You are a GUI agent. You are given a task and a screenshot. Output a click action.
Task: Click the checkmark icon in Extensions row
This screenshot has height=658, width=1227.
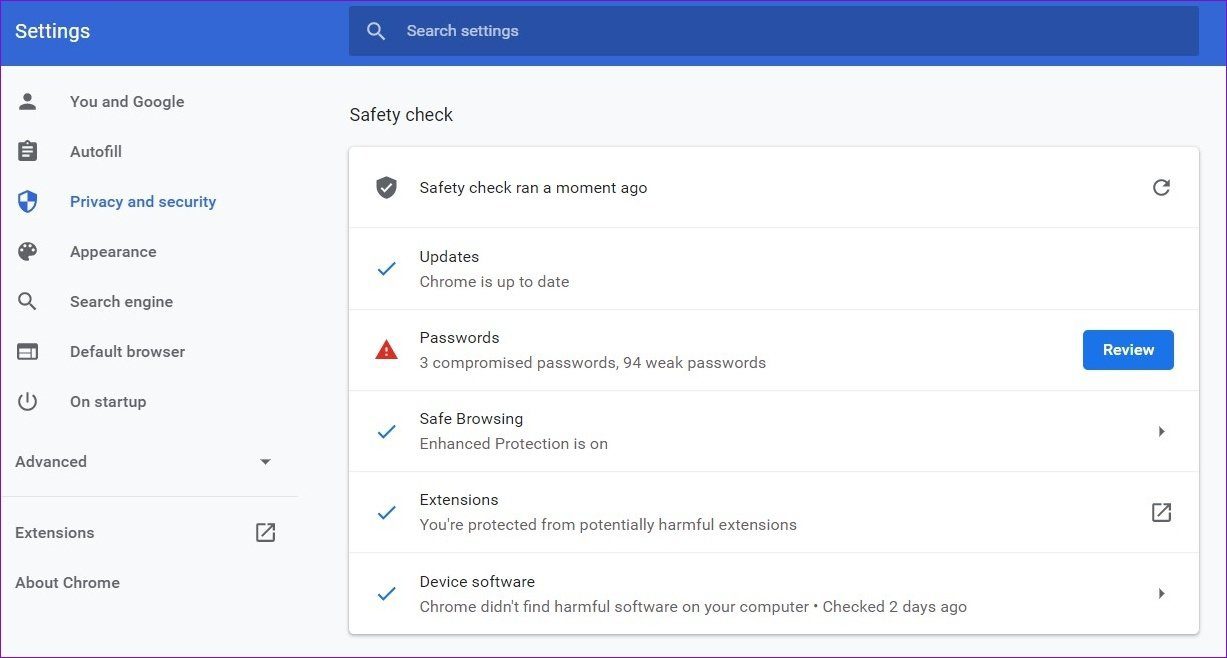tap(386, 513)
